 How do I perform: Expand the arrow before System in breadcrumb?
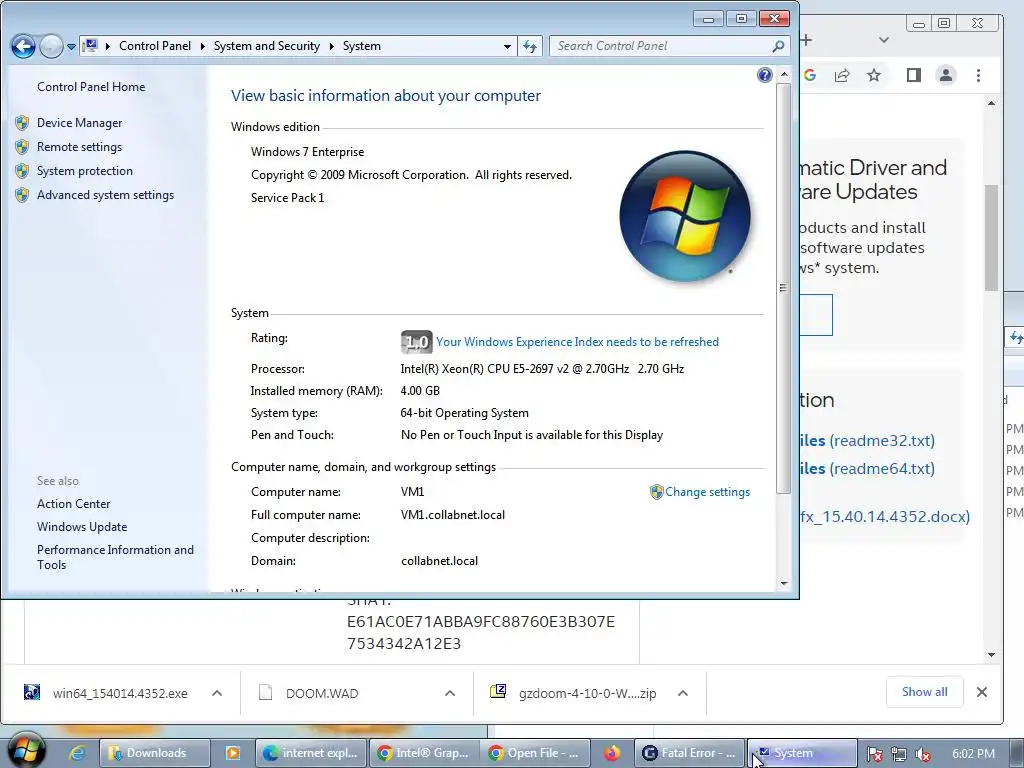coord(332,46)
